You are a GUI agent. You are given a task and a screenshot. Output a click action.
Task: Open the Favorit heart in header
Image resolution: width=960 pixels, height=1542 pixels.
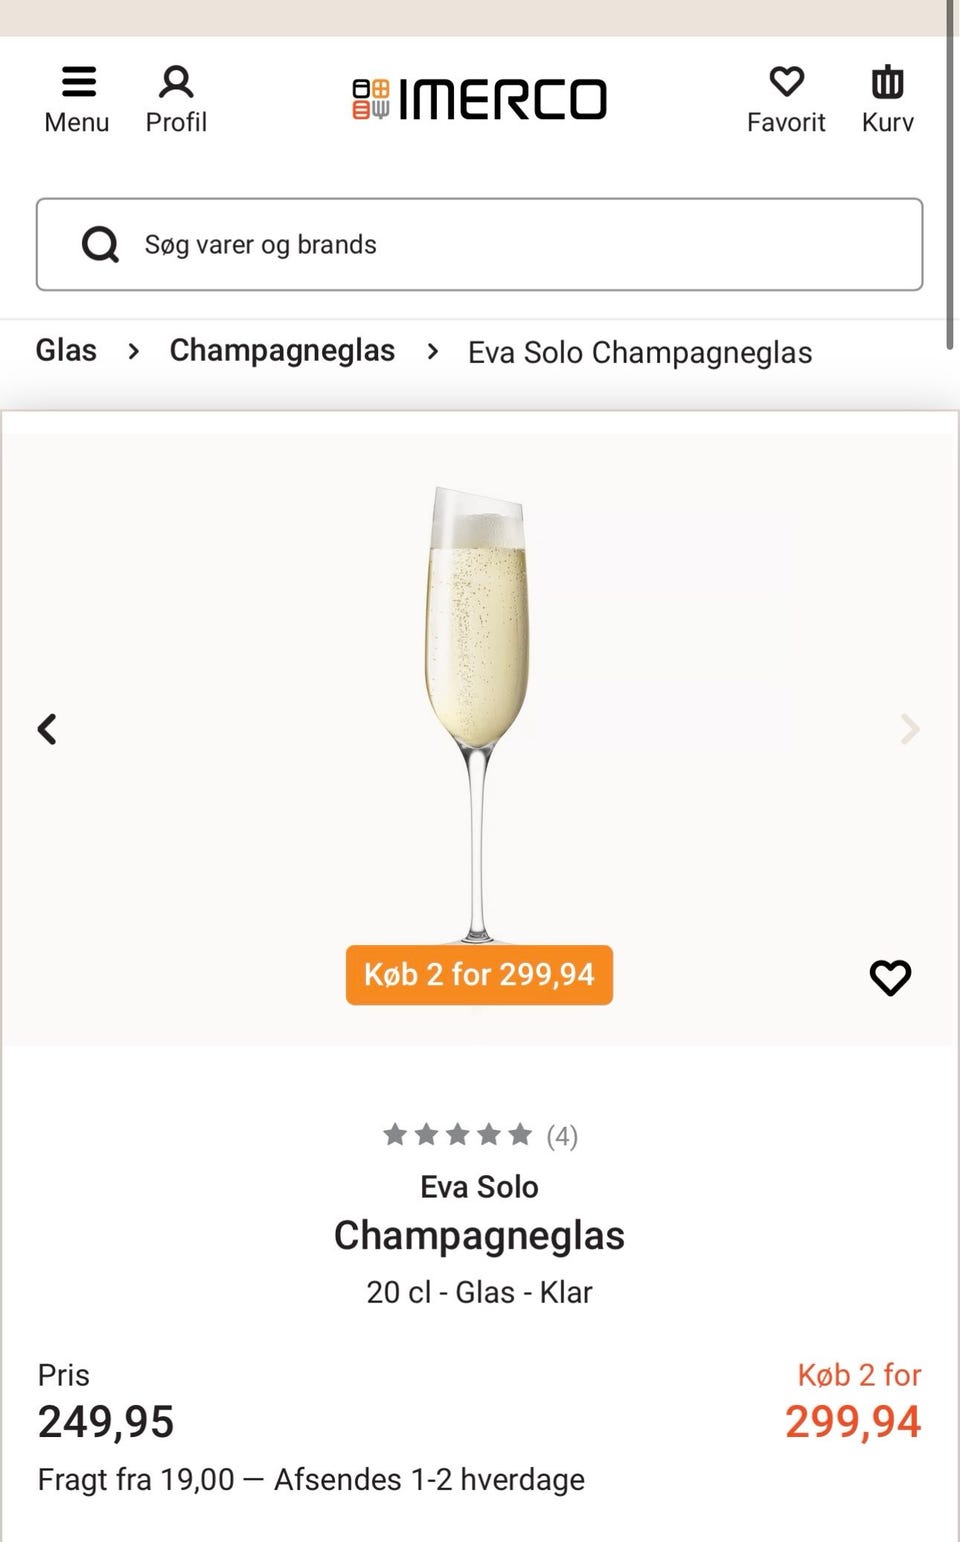(x=786, y=83)
